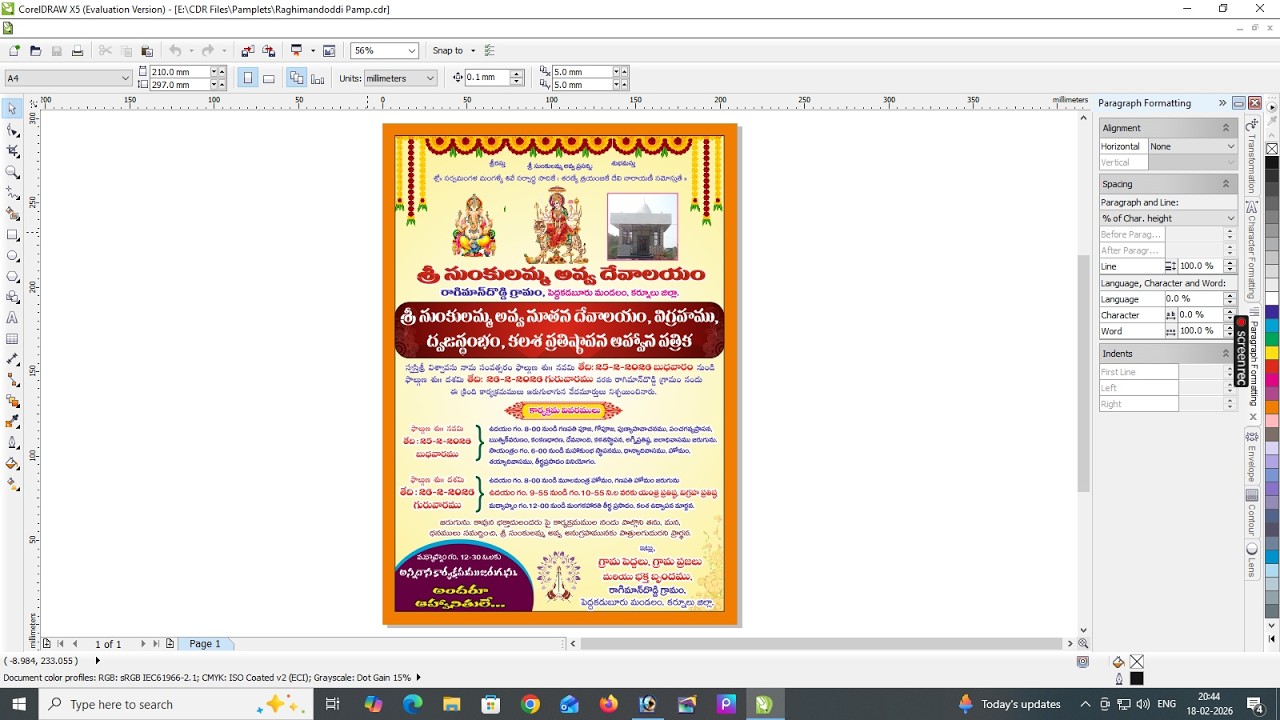1280x720 pixels.
Task: Select the Outline Pen tool
Action: 12,442
